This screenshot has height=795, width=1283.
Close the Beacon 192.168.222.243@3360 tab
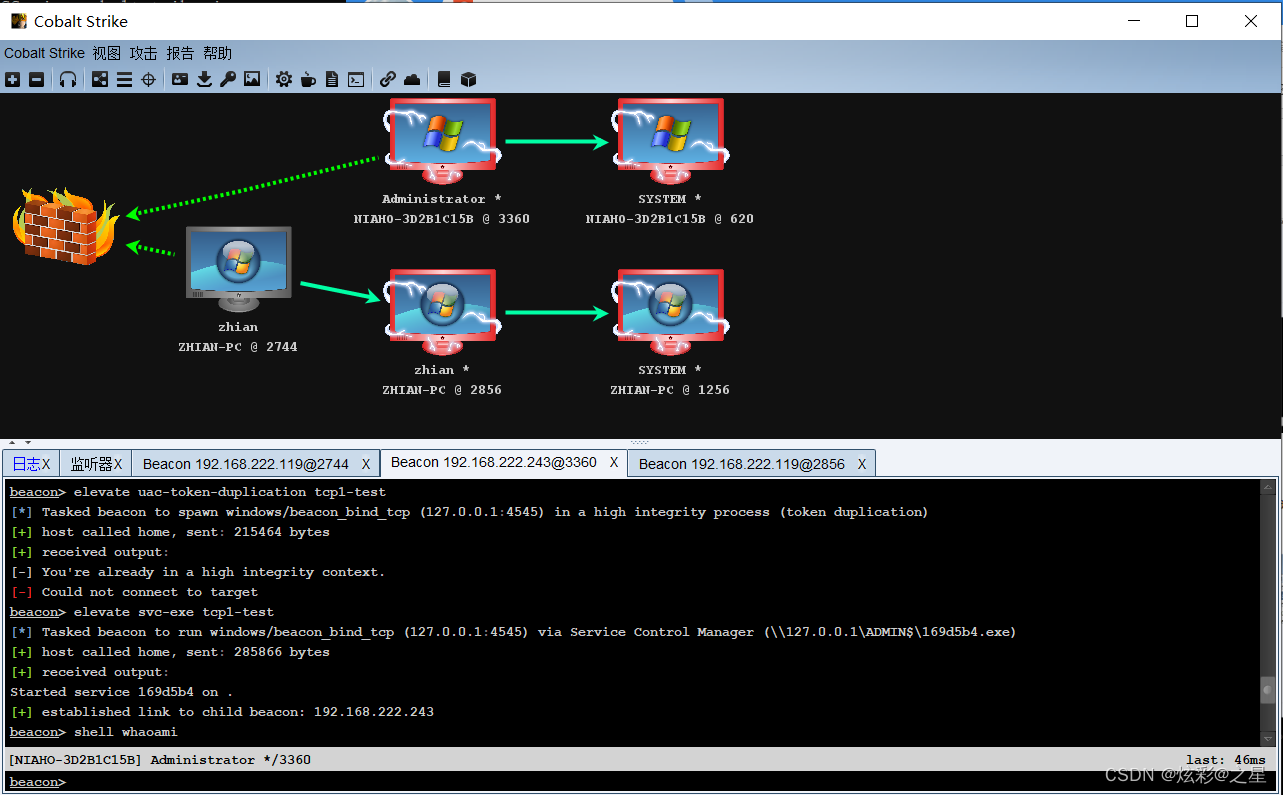[614, 463]
